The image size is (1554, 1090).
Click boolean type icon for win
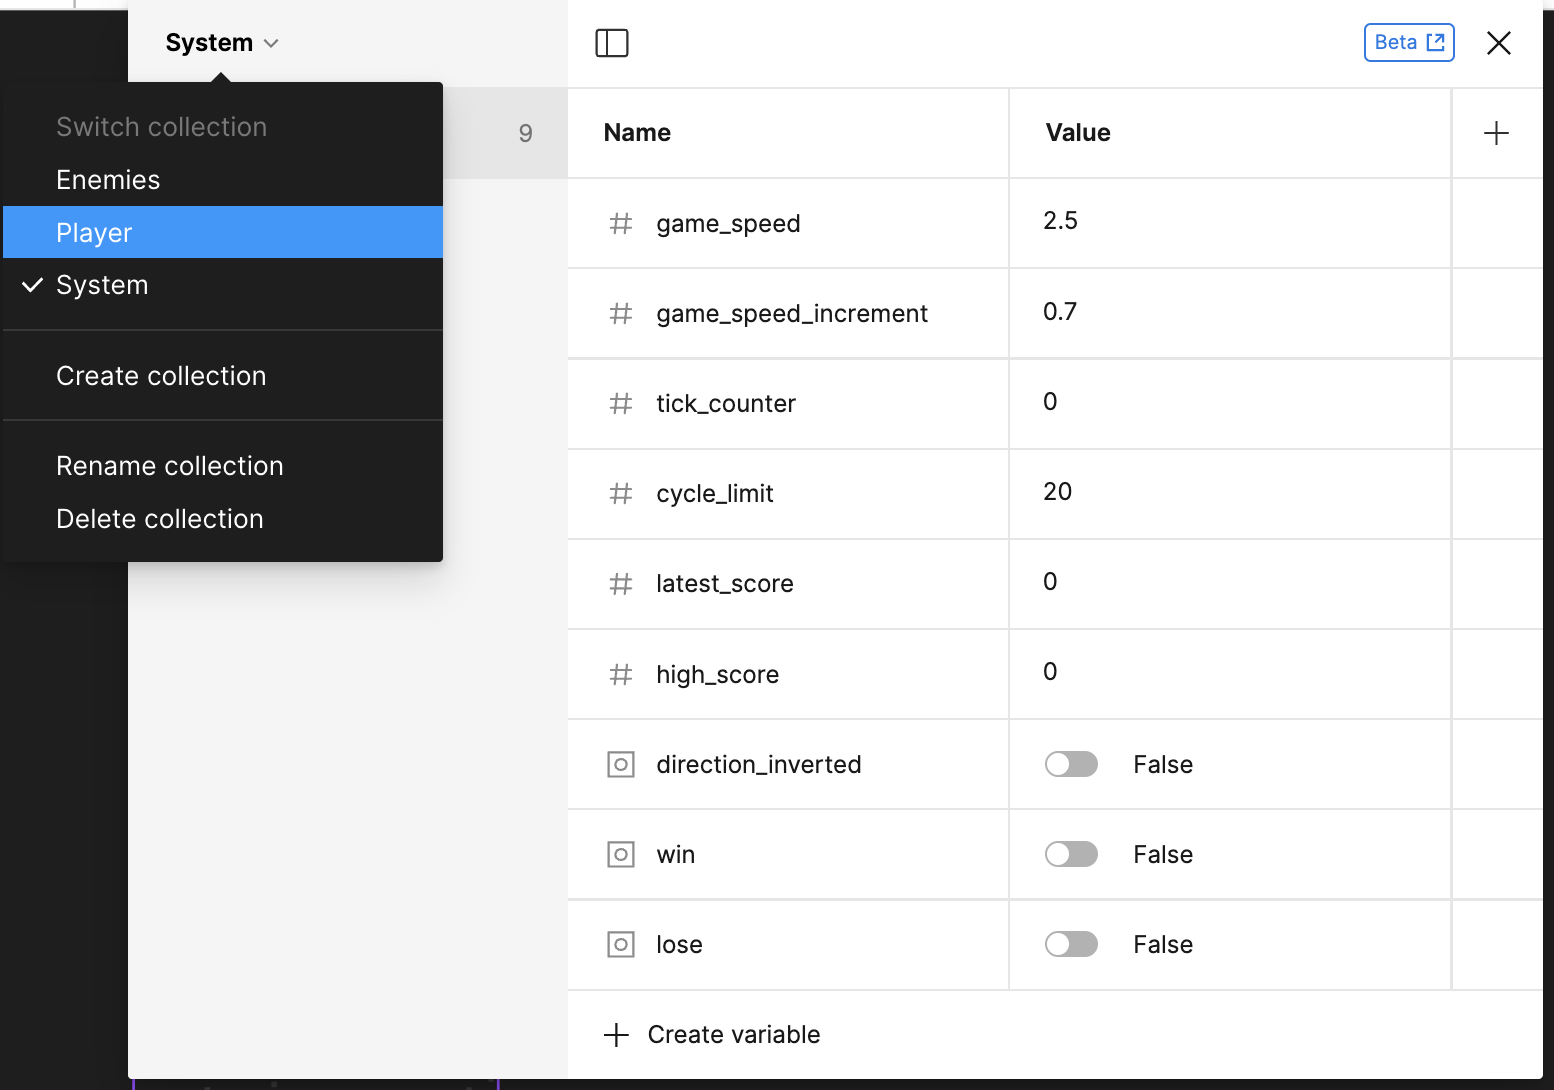tap(621, 854)
